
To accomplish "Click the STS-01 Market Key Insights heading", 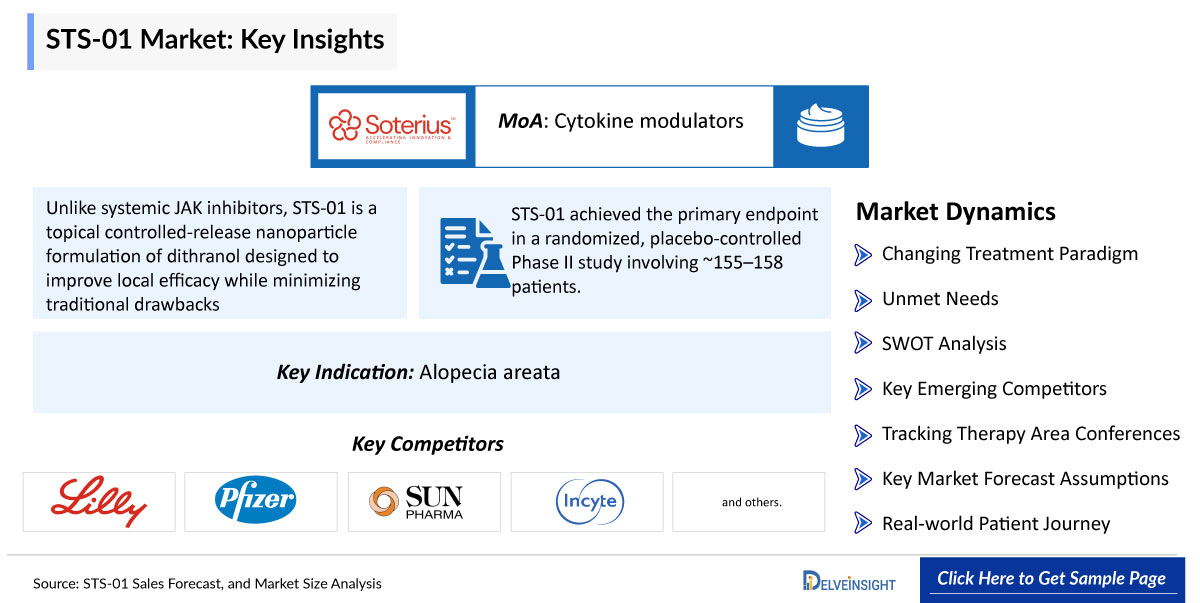I will pyautogui.click(x=215, y=41).
